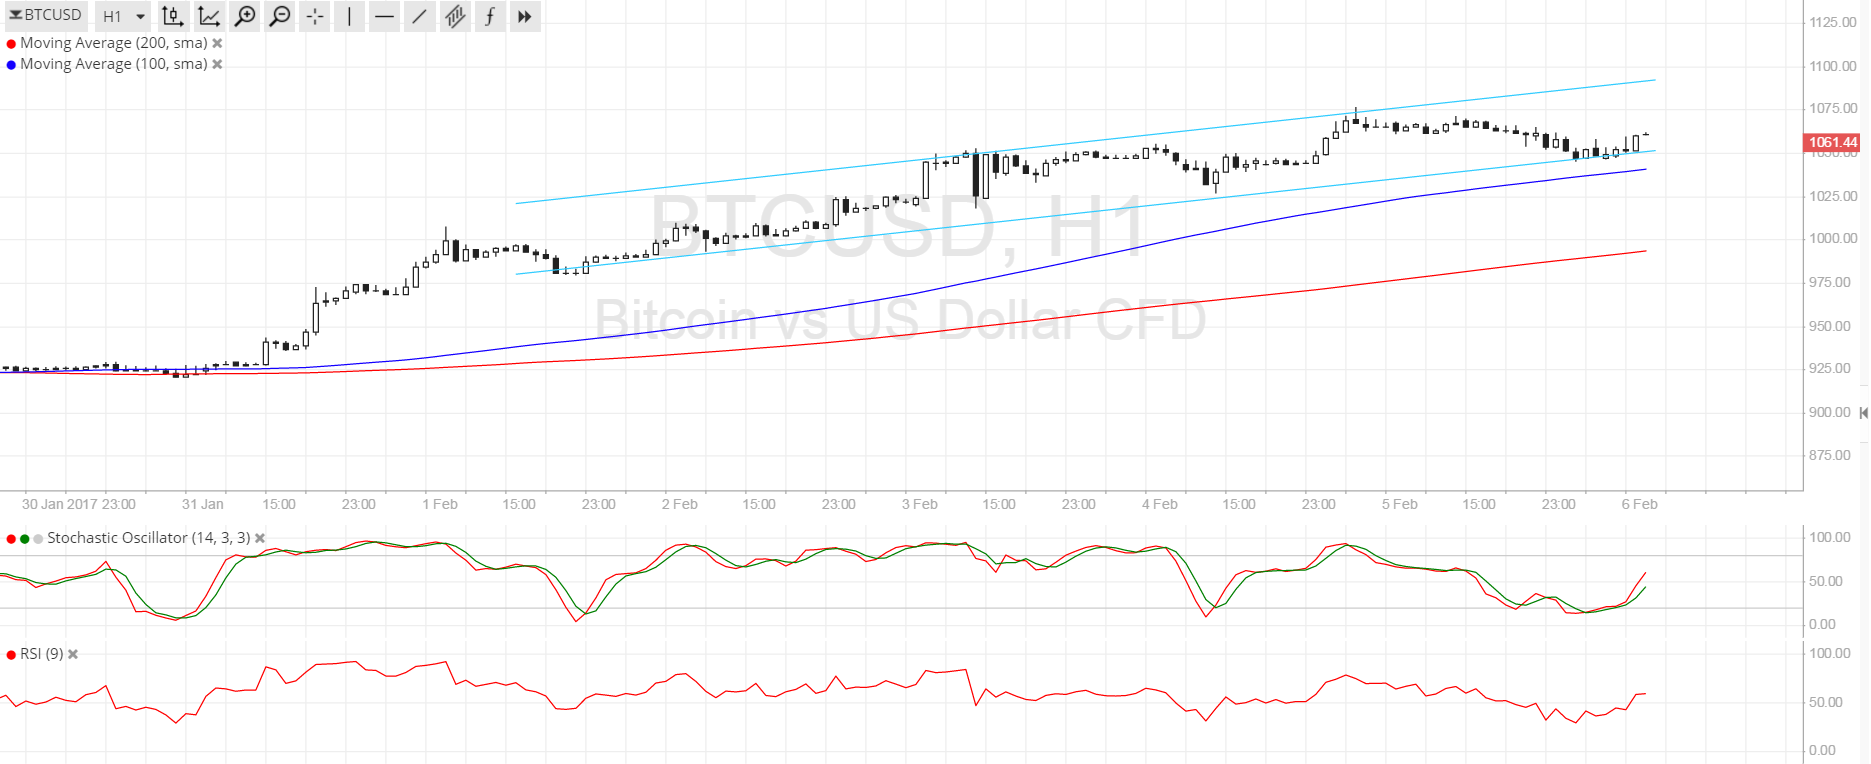1871x764 pixels.
Task: Click the line chart indicators icon
Action: (x=209, y=16)
